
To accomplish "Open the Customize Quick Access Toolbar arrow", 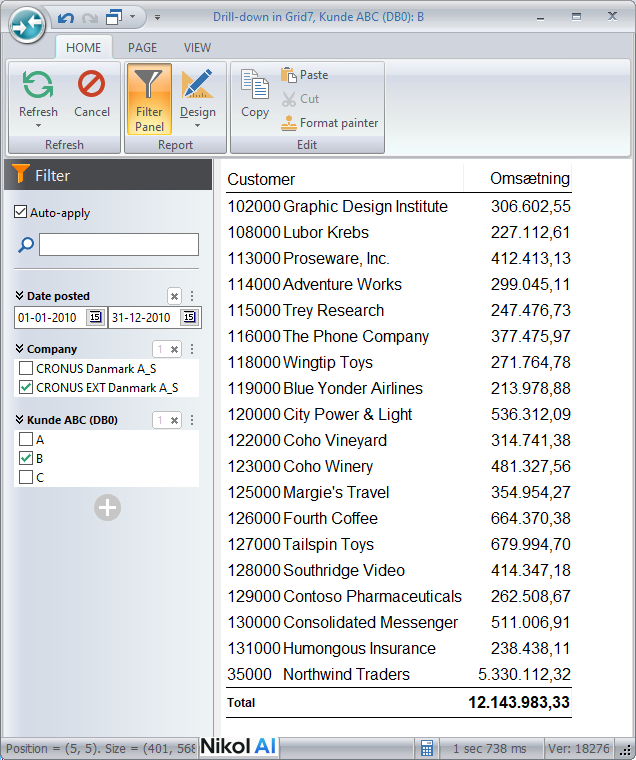I will pos(158,17).
